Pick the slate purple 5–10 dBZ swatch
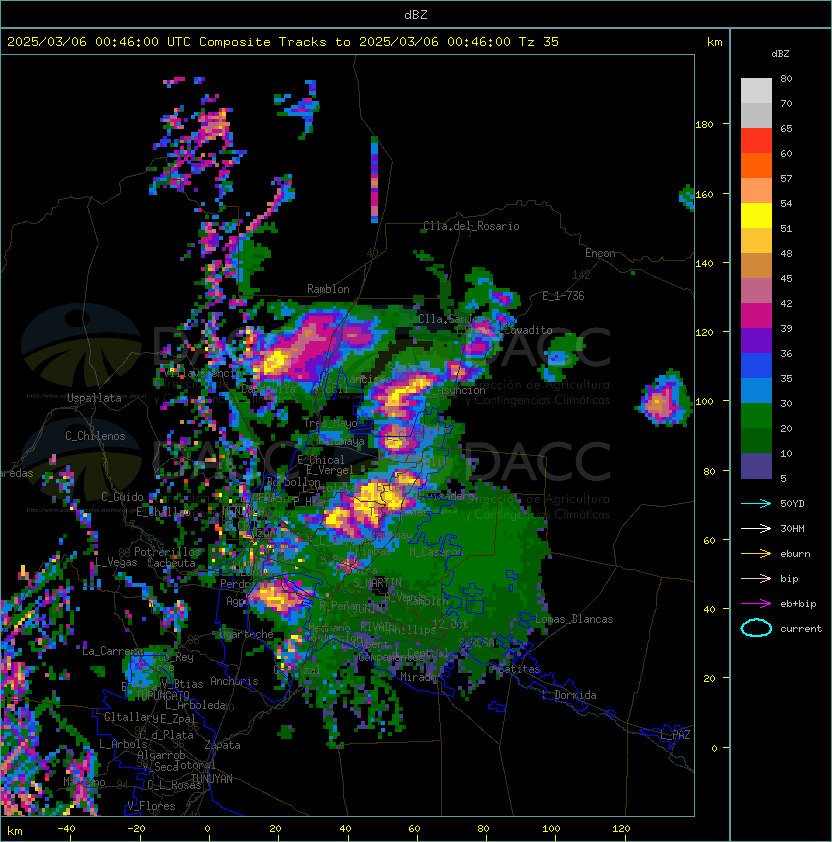Image resolution: width=832 pixels, height=842 pixels. click(756, 466)
